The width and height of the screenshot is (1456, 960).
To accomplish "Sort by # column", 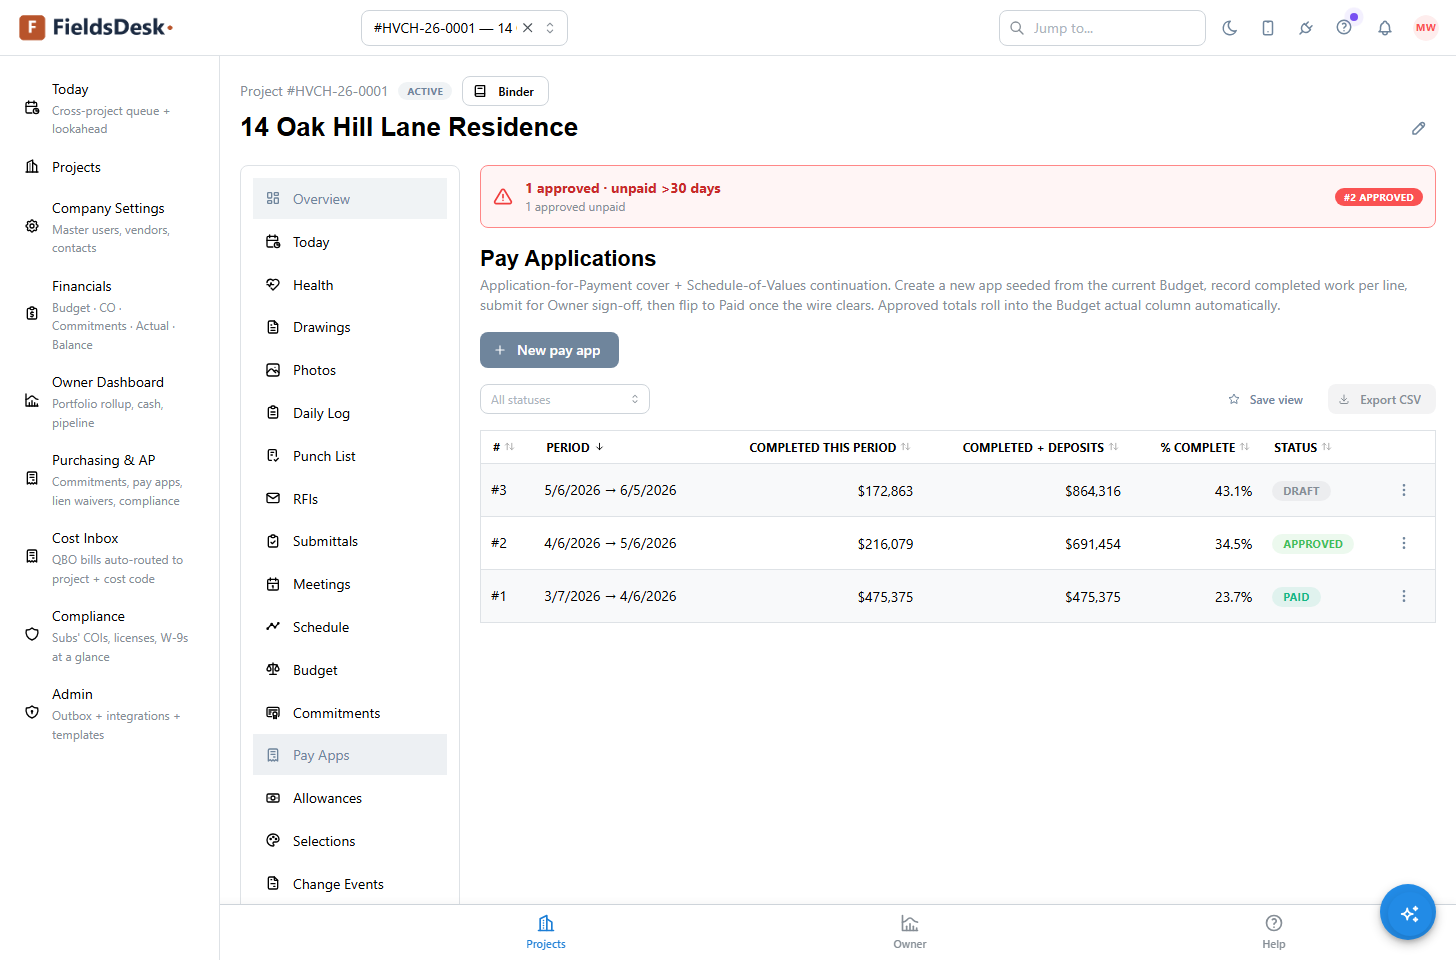I will pyautogui.click(x=503, y=447).
